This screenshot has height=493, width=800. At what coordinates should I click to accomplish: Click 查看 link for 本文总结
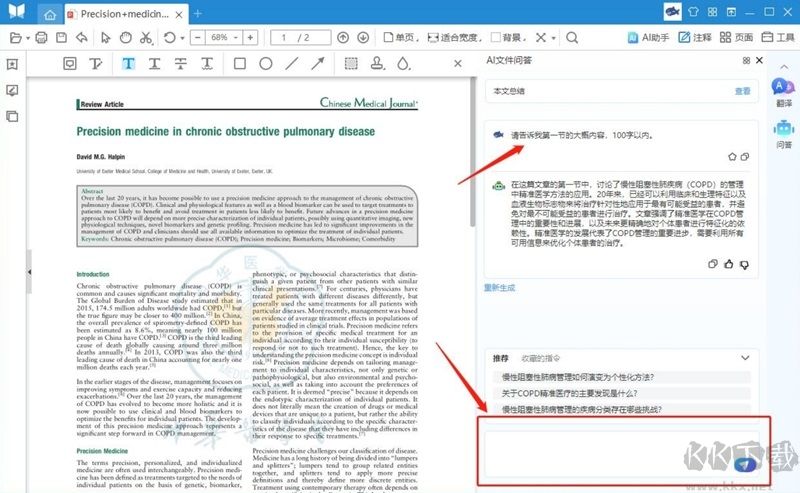(742, 91)
